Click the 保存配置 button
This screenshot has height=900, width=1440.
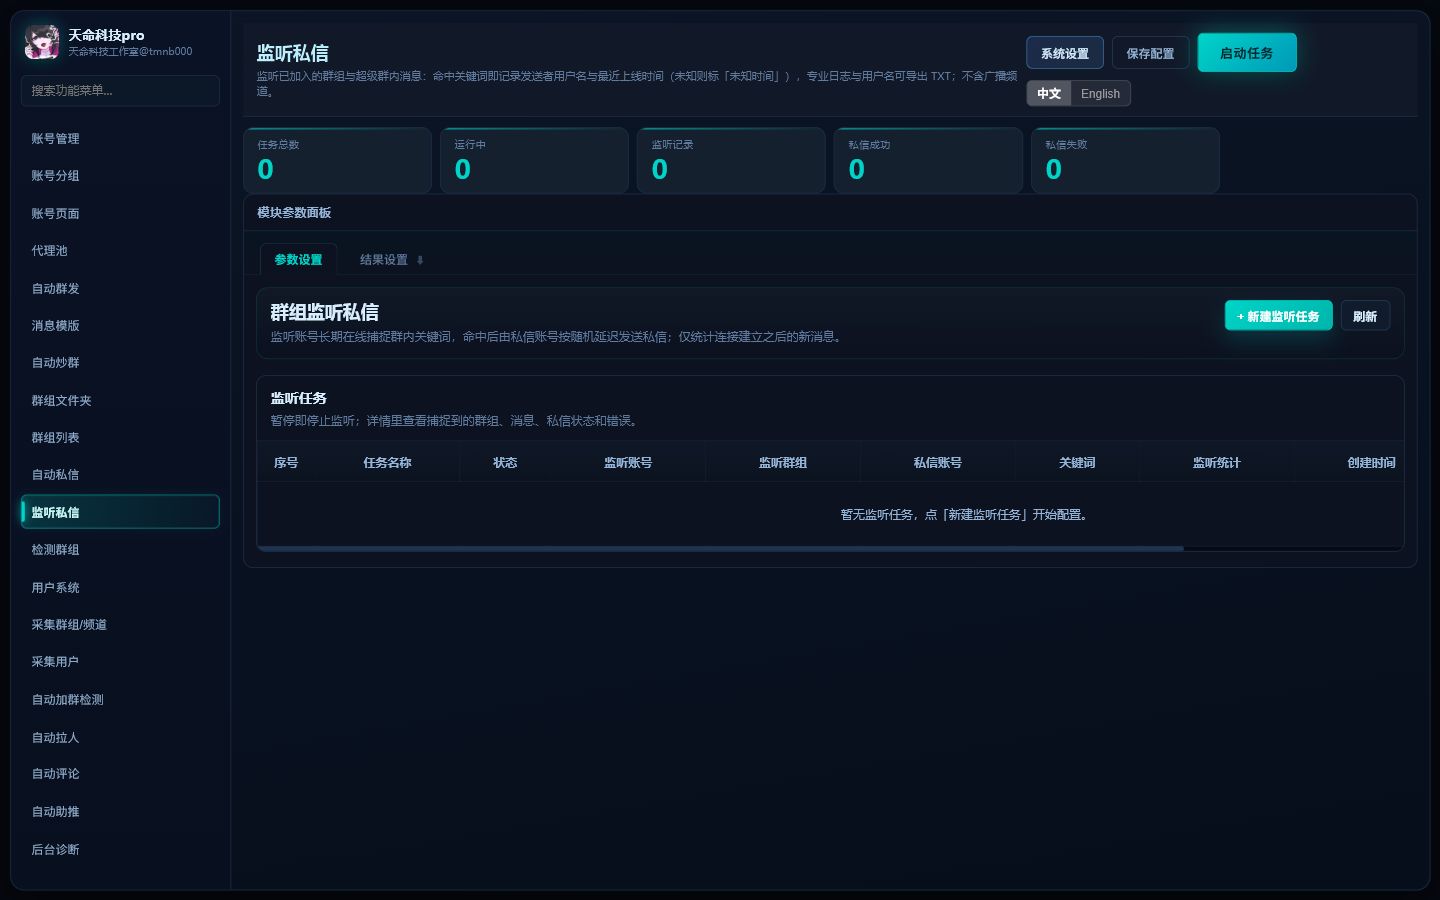click(1150, 53)
